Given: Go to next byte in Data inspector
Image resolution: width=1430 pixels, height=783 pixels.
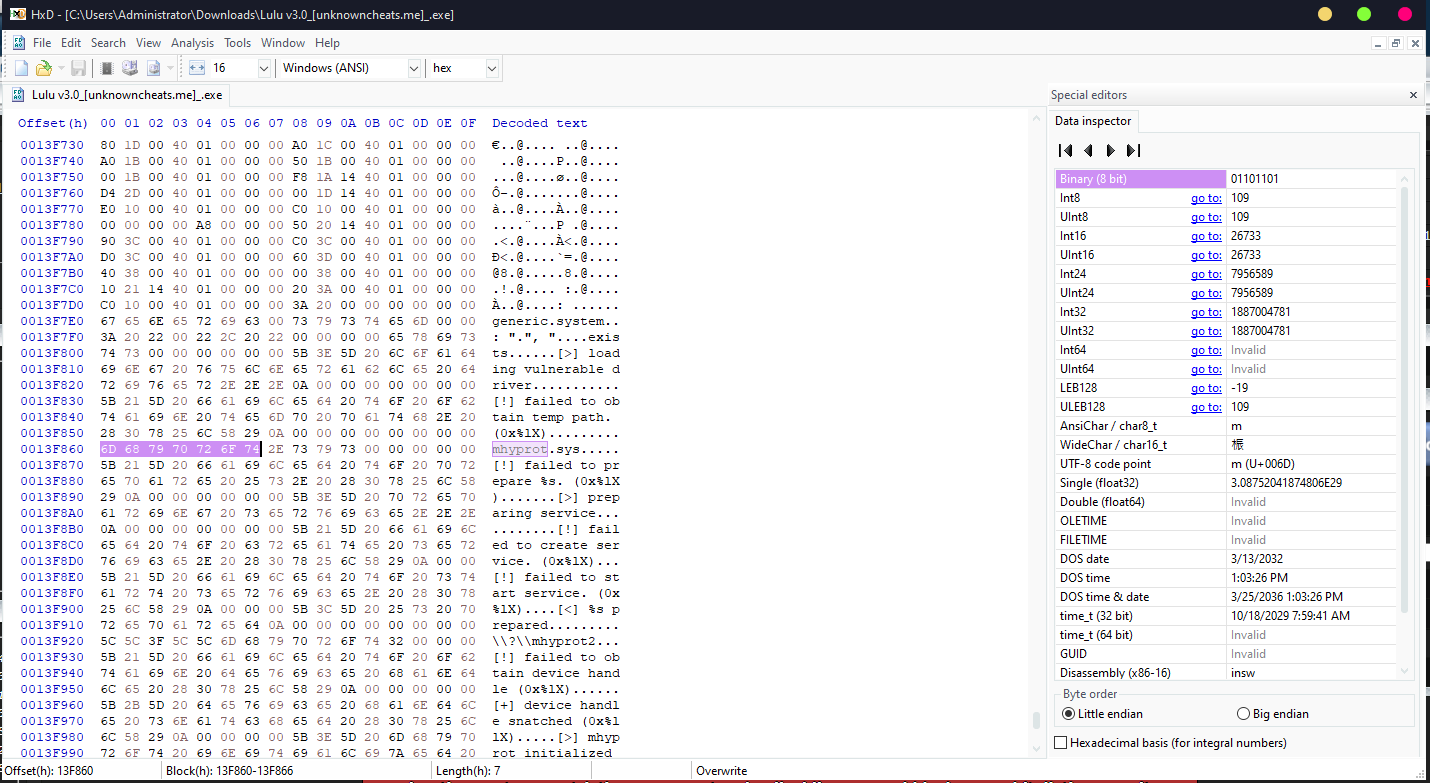Looking at the screenshot, I should [1110, 150].
